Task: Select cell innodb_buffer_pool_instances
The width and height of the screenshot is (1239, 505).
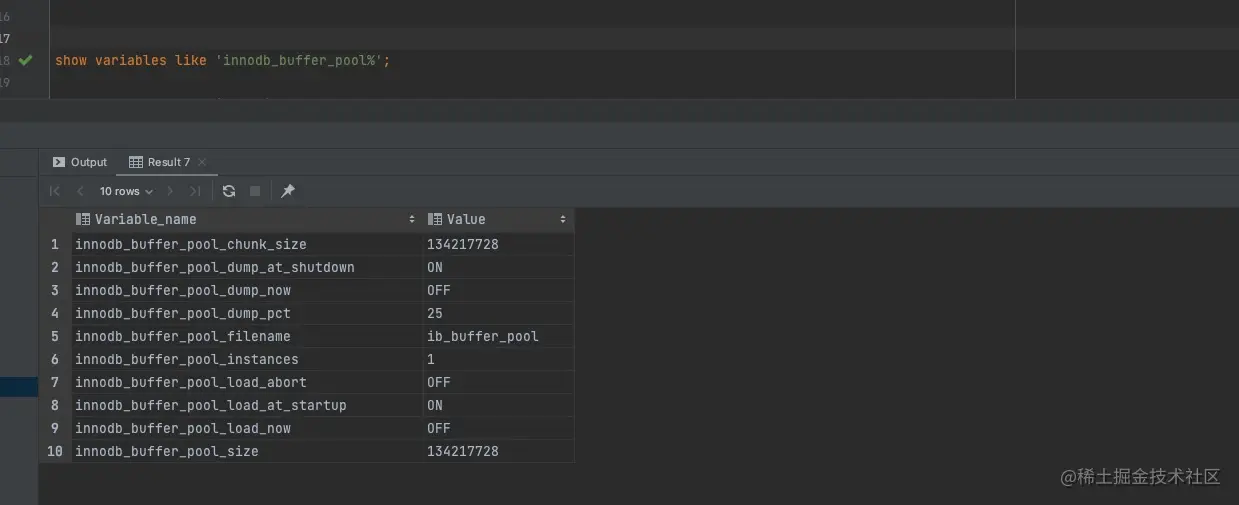Action: click(246, 359)
